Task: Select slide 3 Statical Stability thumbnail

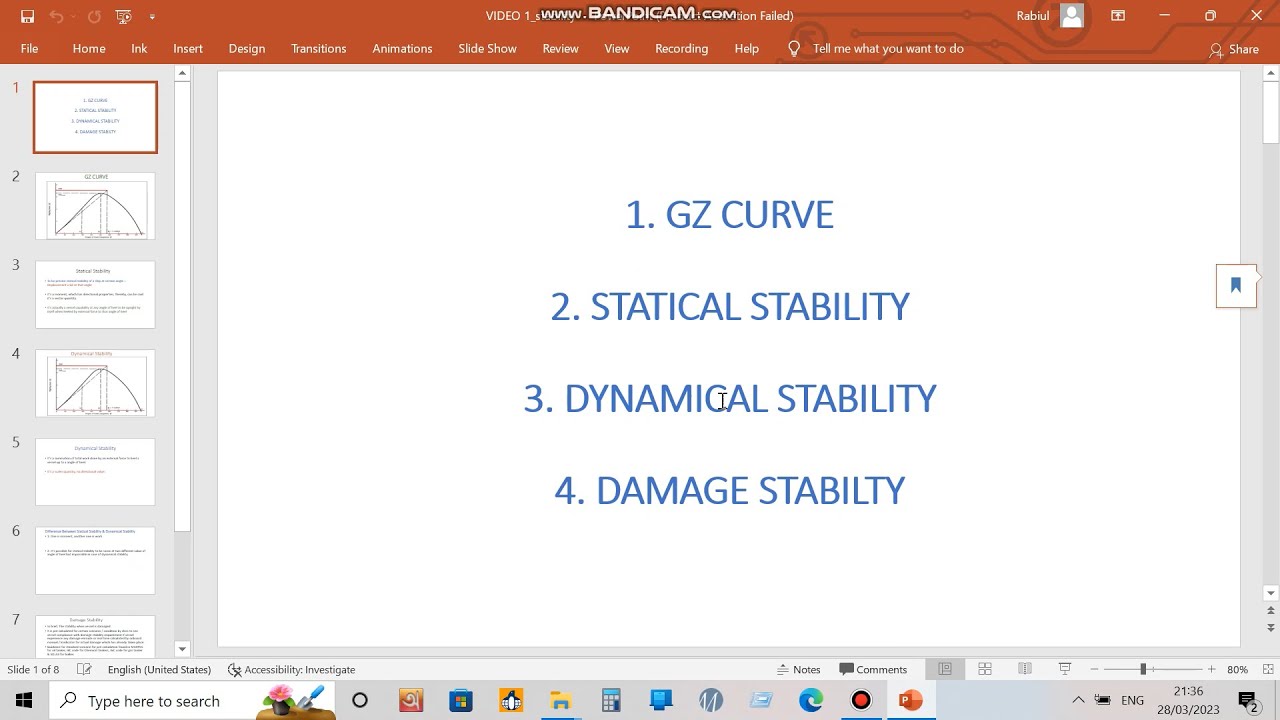Action: tap(95, 294)
